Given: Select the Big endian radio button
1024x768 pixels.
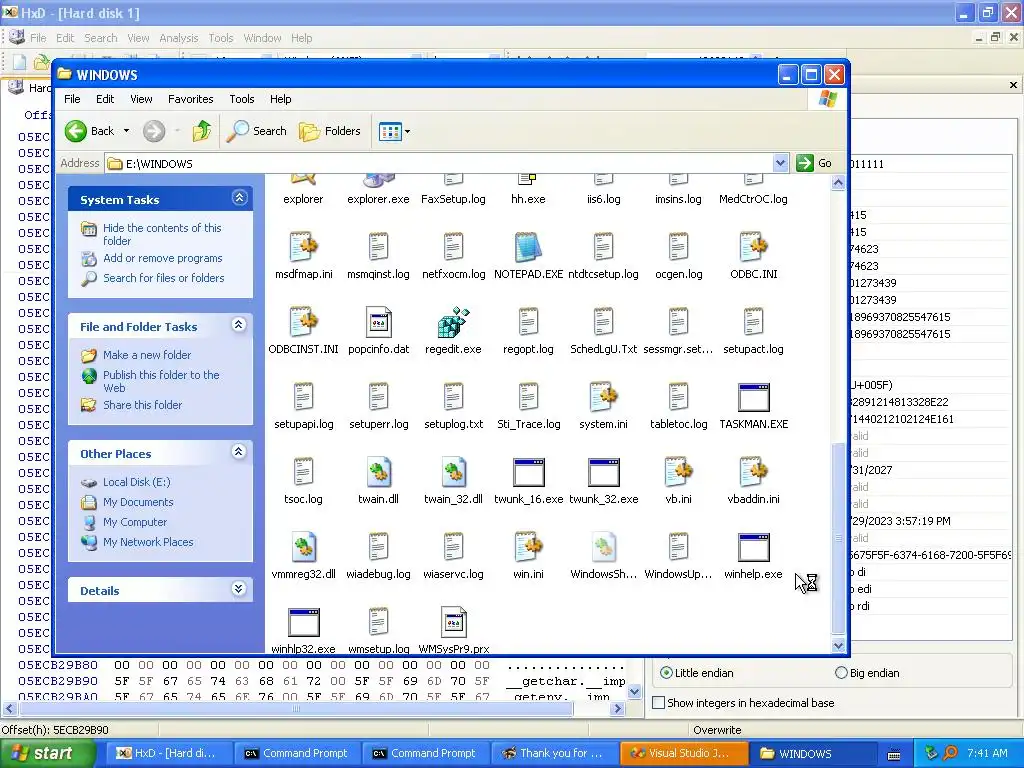Looking at the screenshot, I should click(841, 673).
